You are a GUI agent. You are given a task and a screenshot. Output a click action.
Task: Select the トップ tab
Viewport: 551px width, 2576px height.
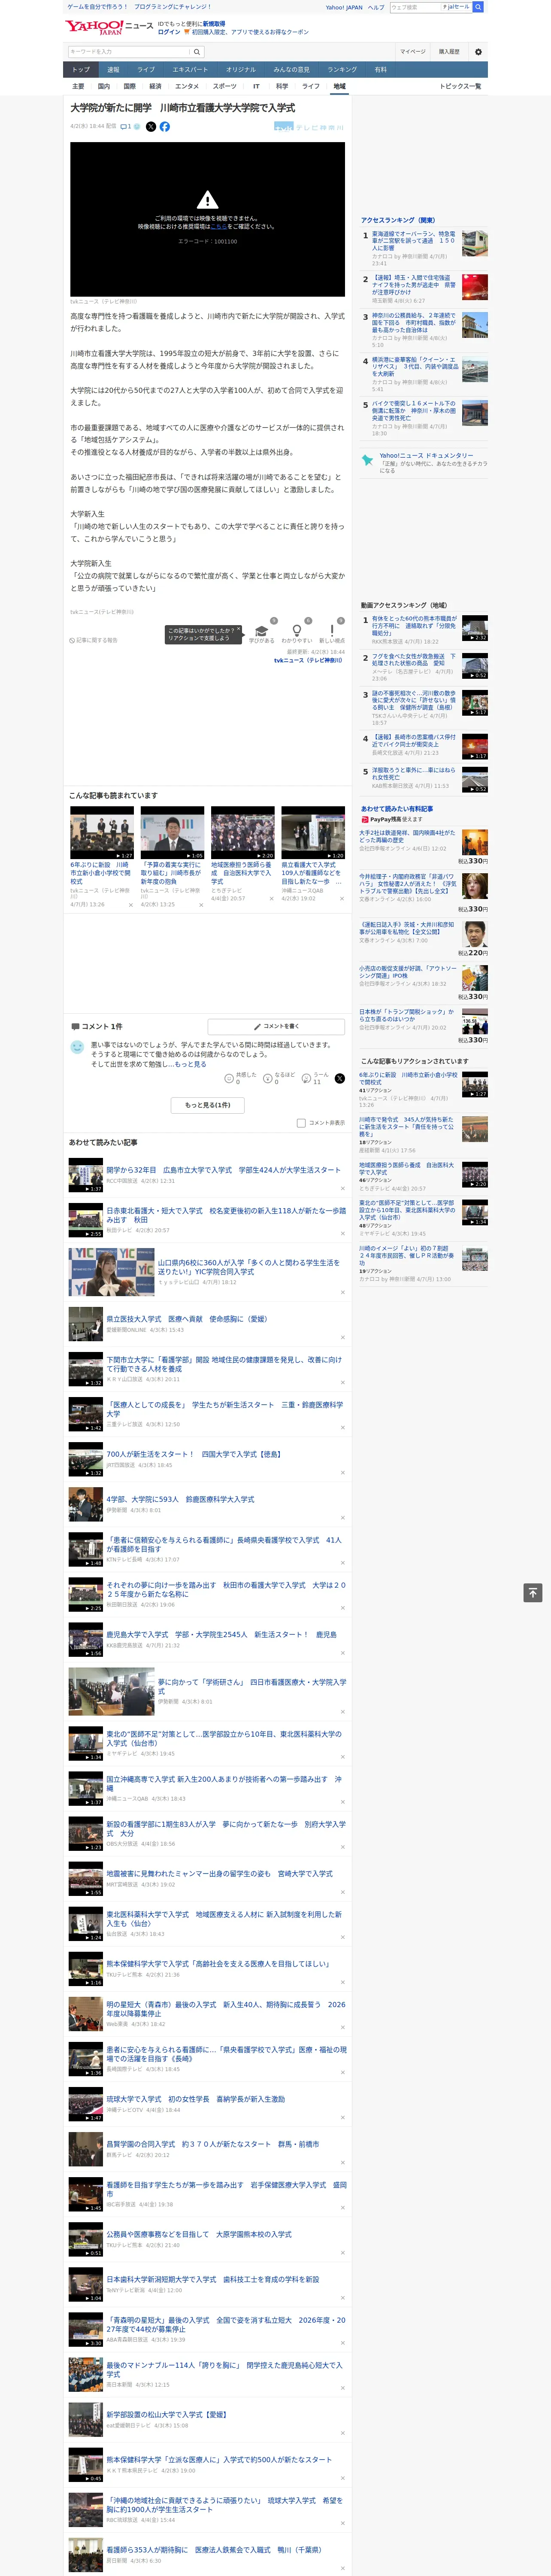81,70
